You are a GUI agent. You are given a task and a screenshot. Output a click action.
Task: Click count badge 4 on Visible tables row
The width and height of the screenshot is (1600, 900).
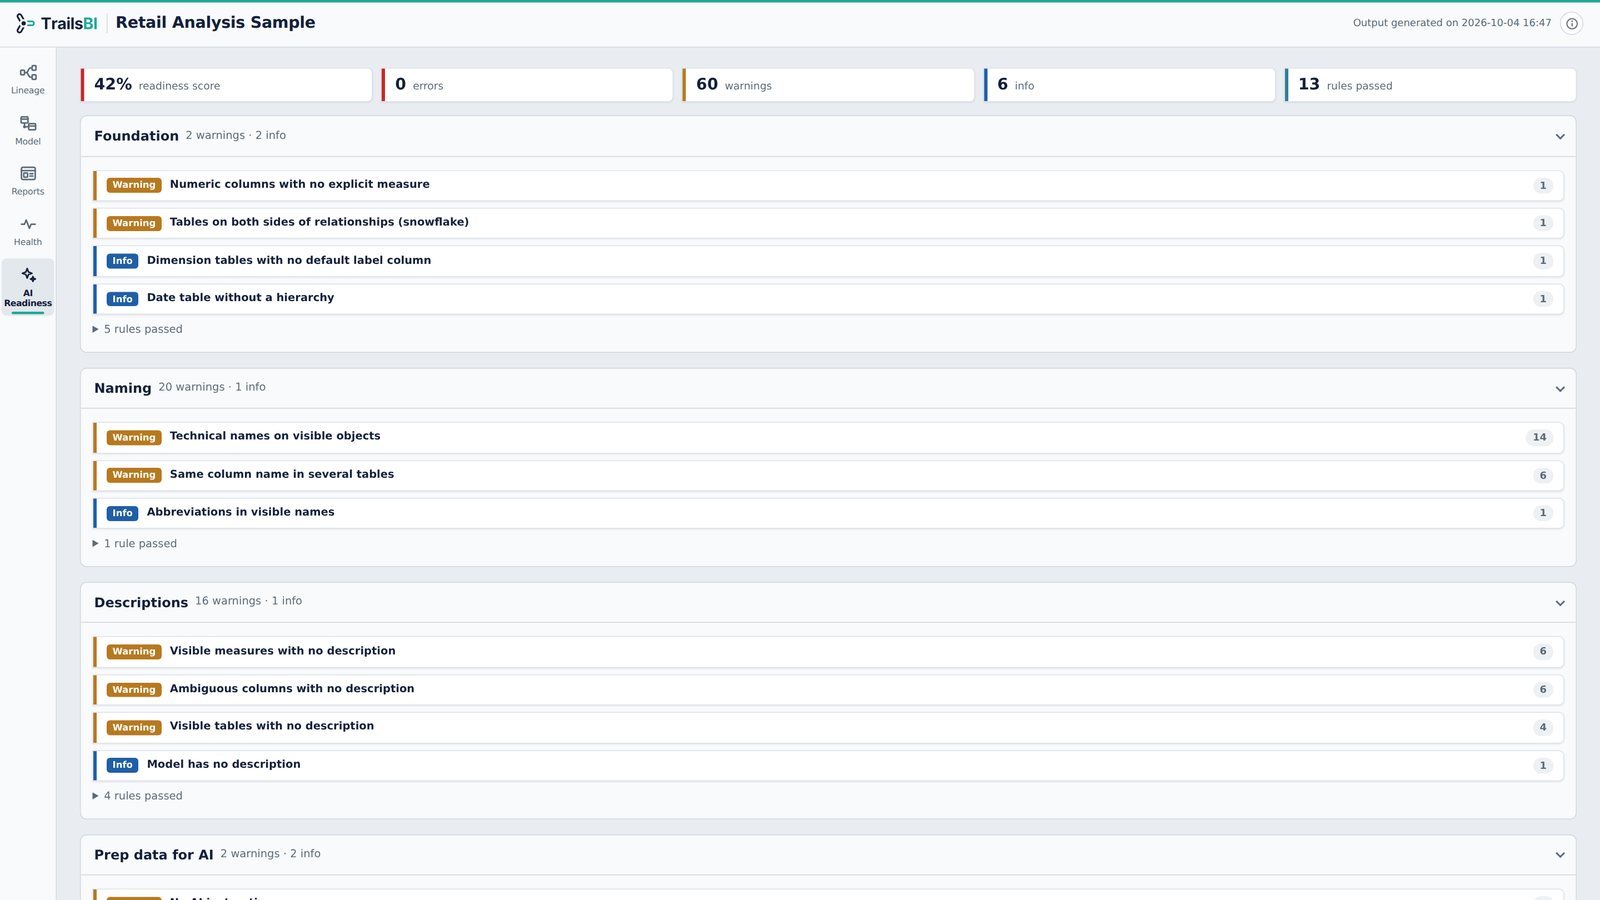(1543, 727)
